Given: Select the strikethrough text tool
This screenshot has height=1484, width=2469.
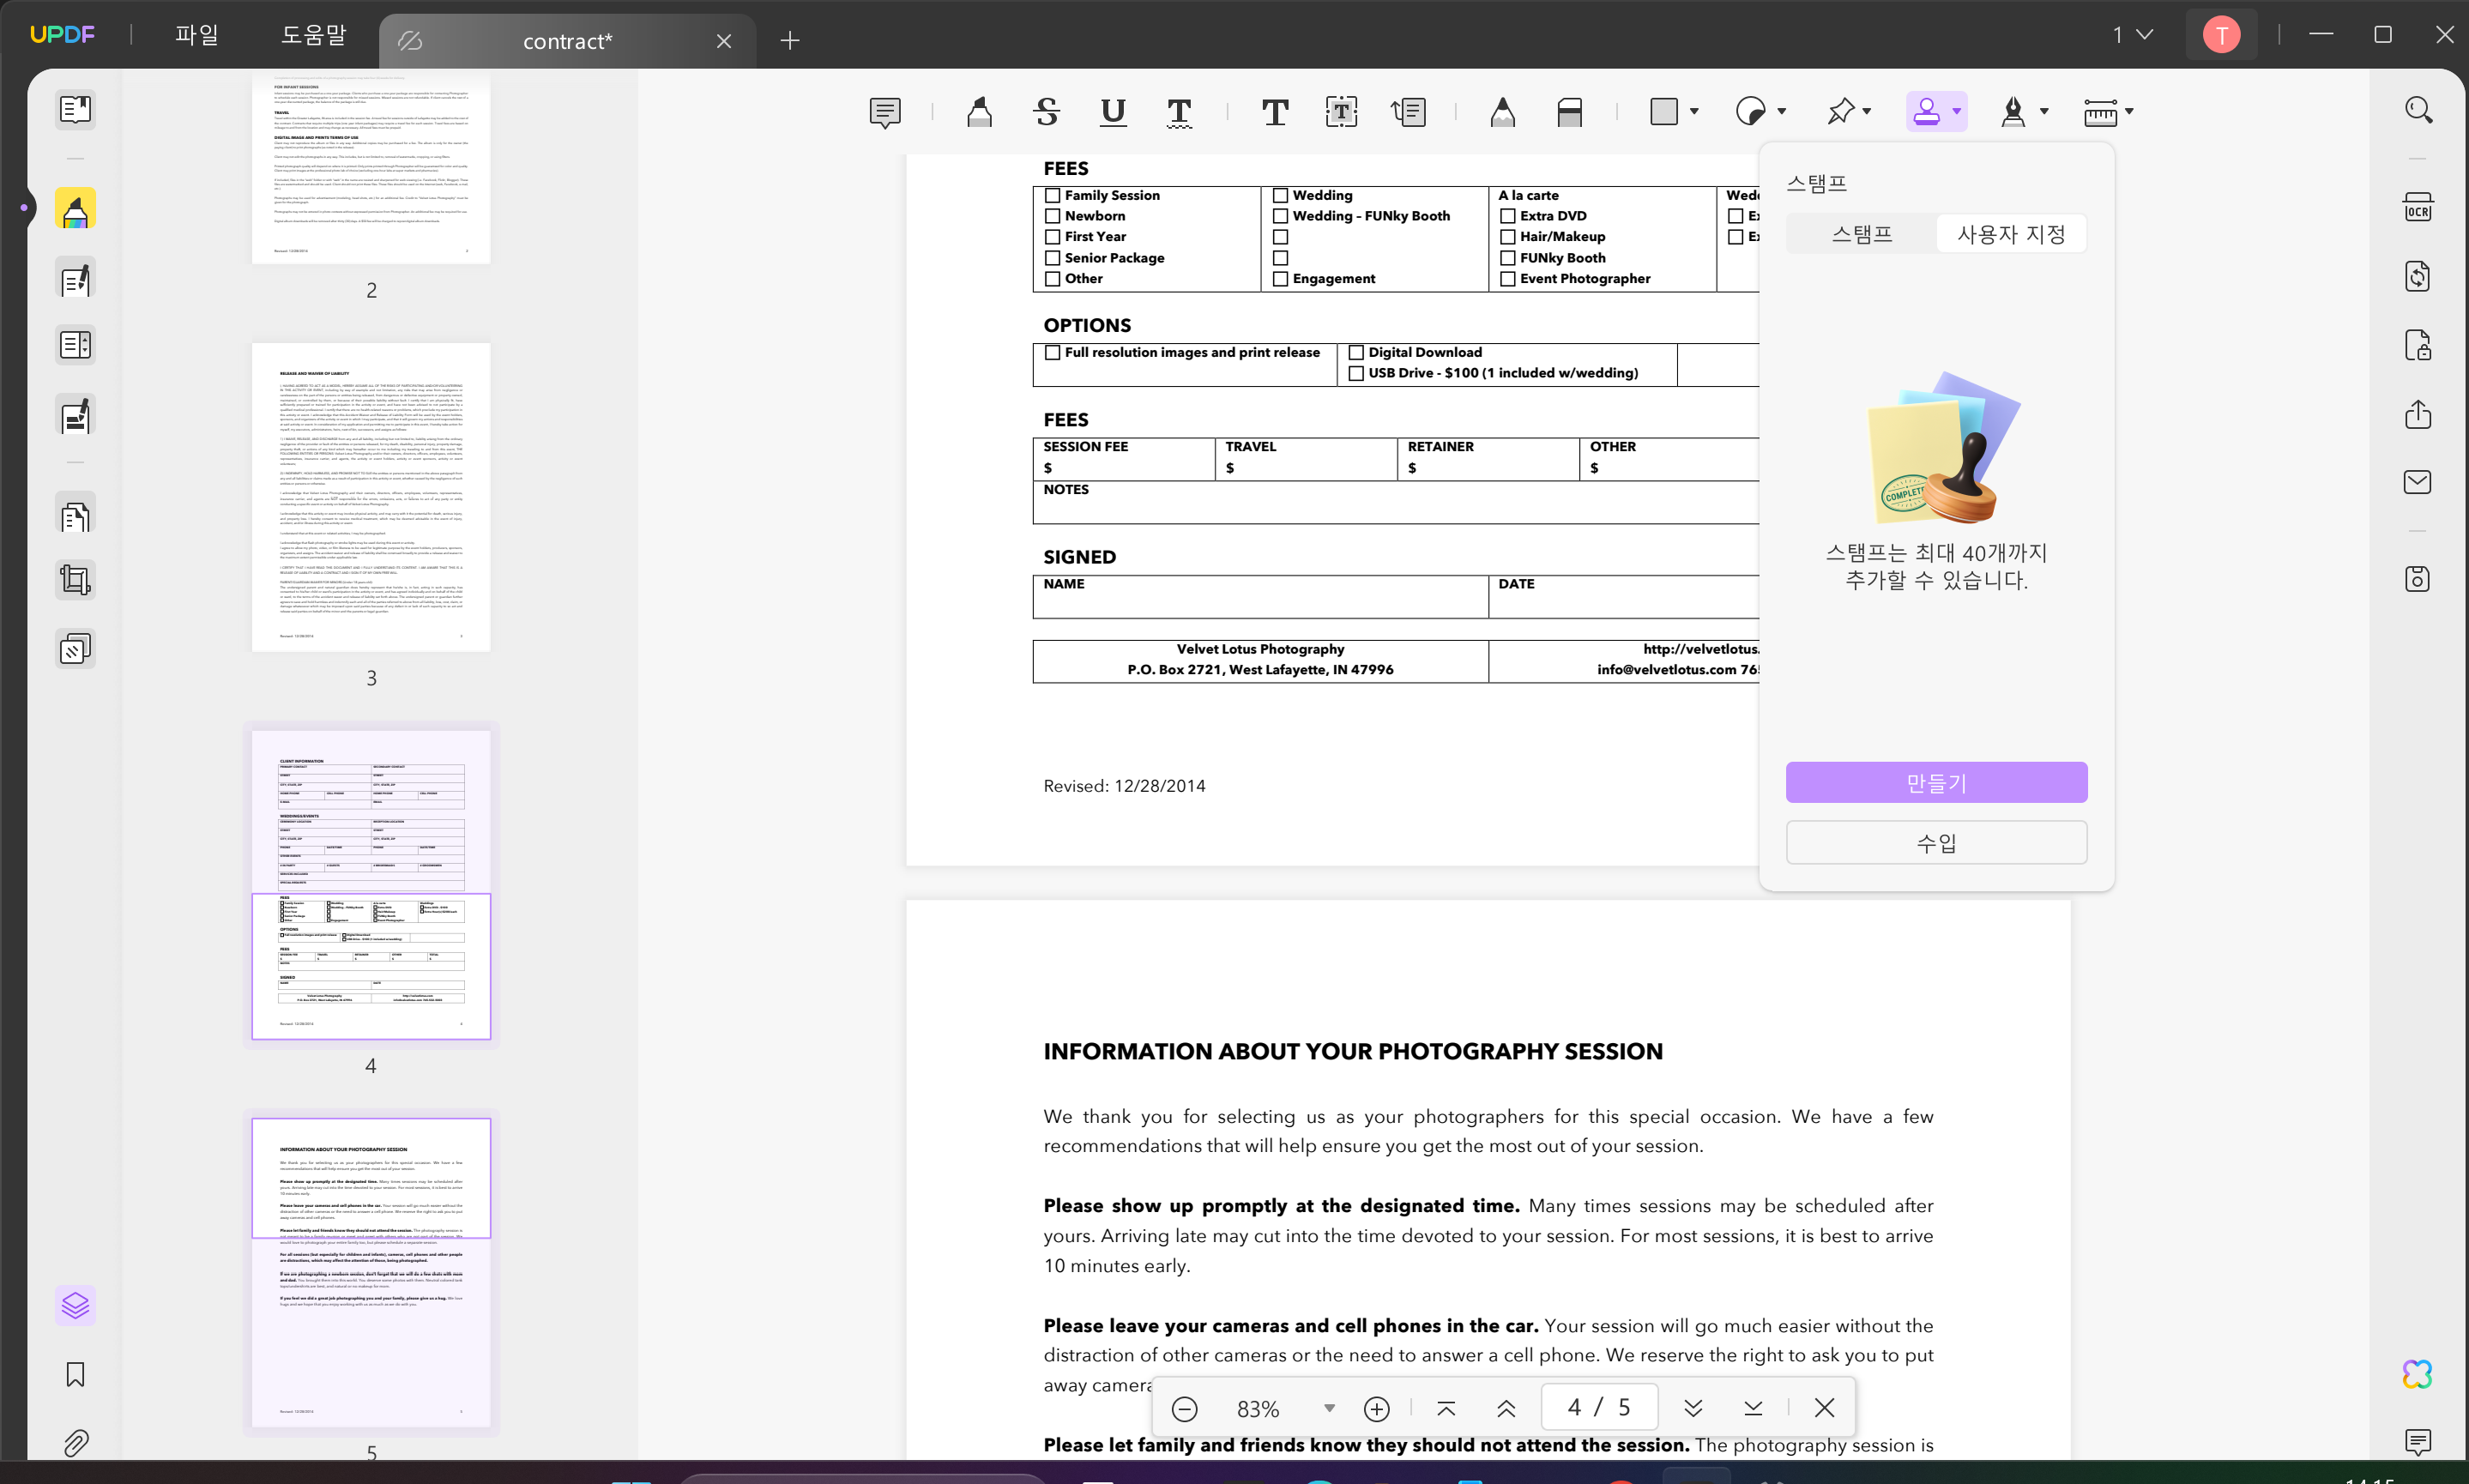Looking at the screenshot, I should (x=1046, y=112).
